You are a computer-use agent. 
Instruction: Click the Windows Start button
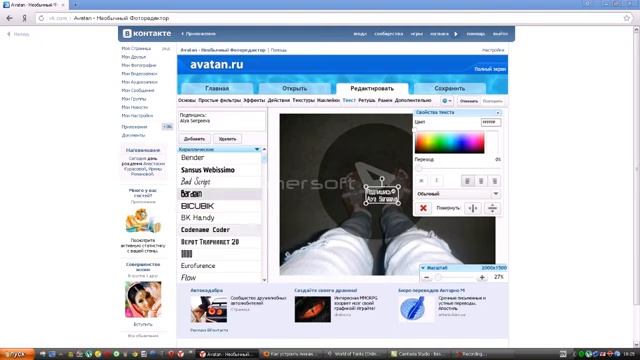pyautogui.click(x=17, y=354)
